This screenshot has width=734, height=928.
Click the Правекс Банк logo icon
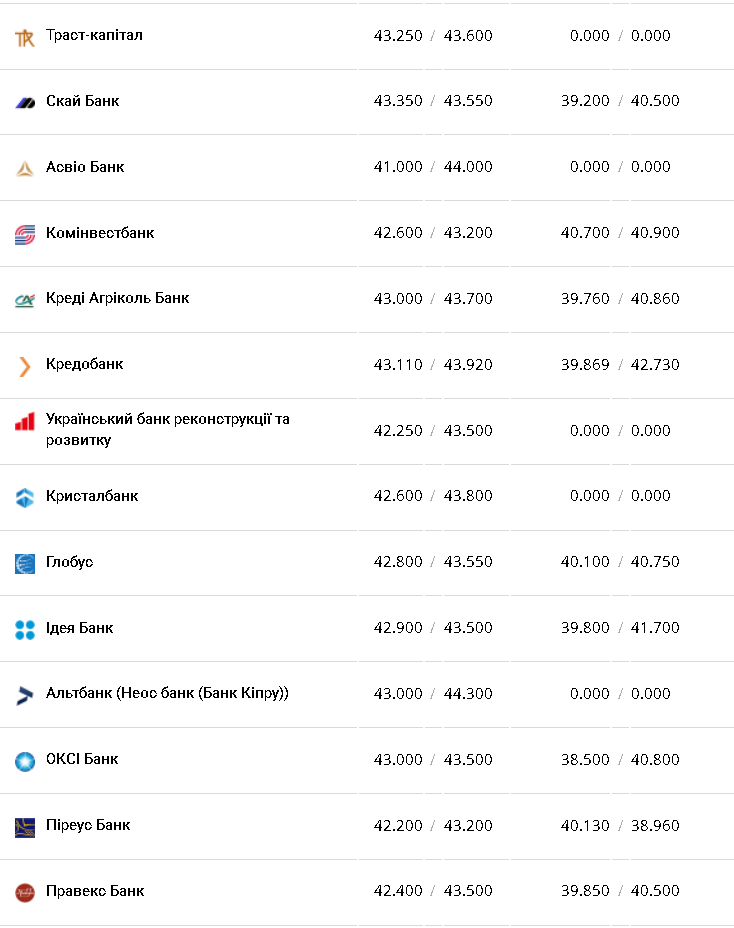(25, 892)
